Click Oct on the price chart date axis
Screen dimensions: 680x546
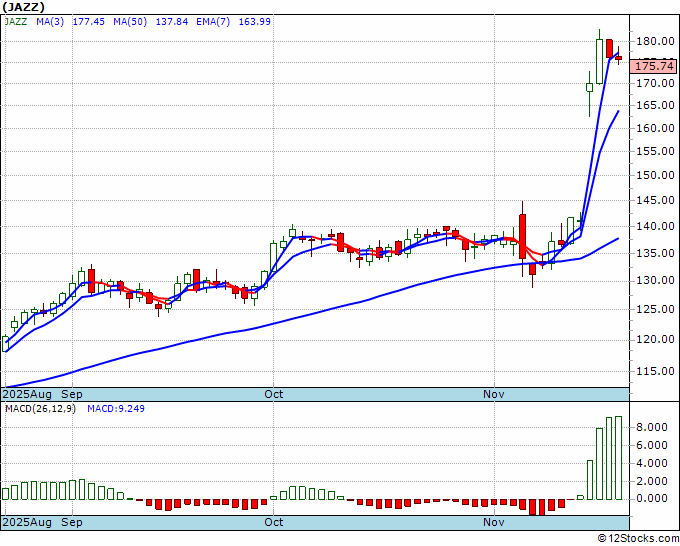274,394
